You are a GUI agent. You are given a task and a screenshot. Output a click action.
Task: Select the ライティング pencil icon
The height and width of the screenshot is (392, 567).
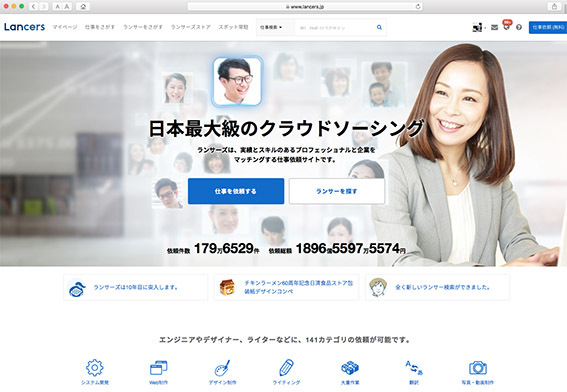[x=286, y=368]
